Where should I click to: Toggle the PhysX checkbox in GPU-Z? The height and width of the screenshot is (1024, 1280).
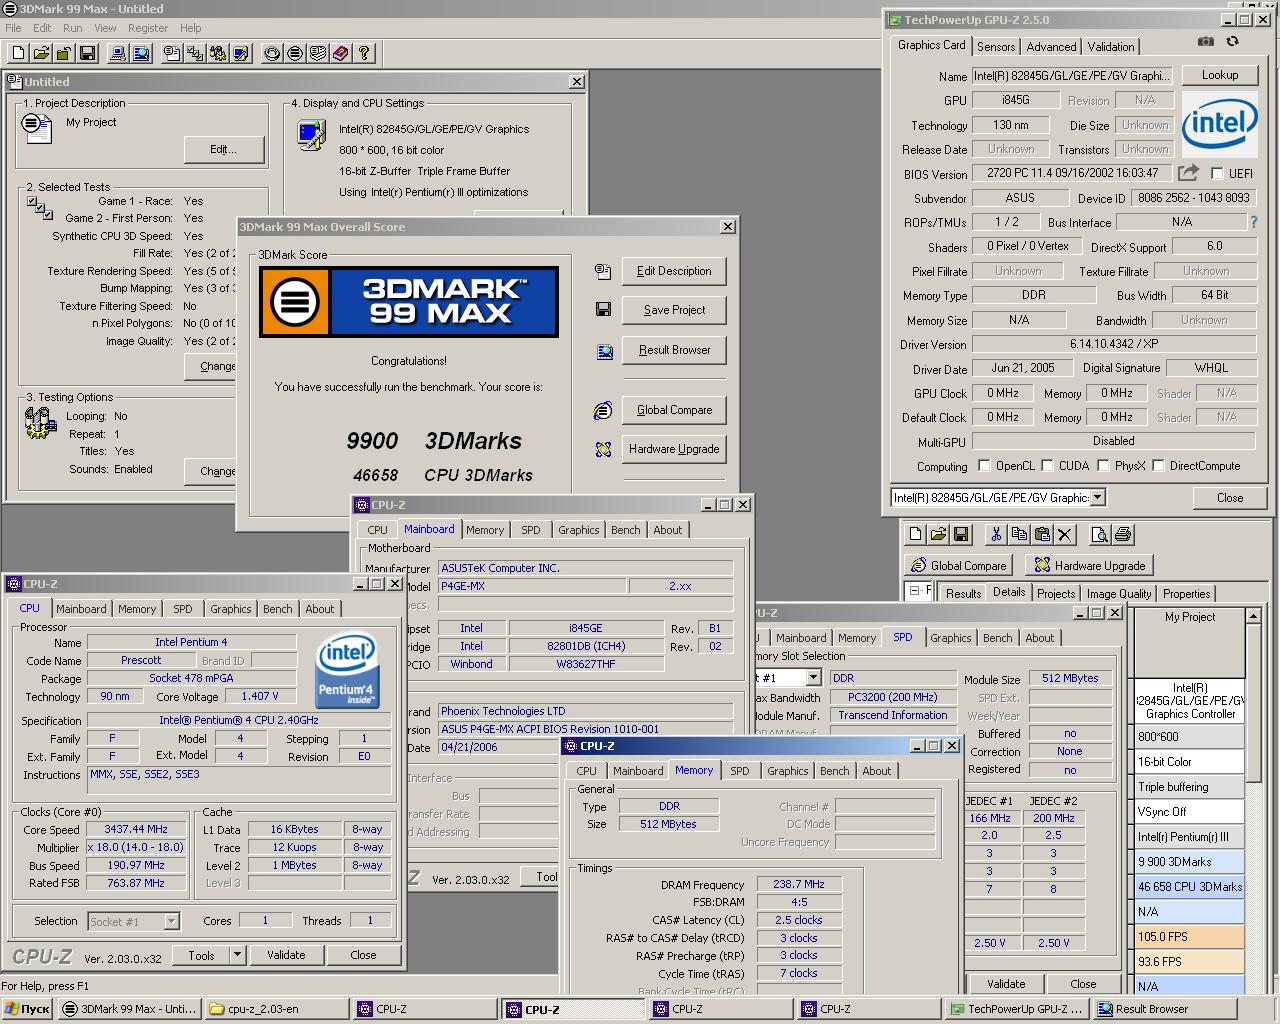(1103, 466)
